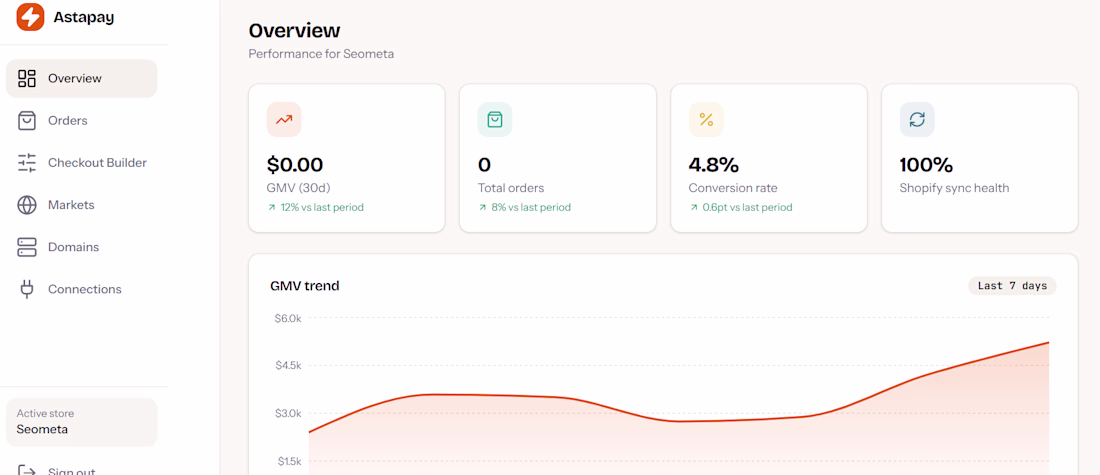Click the 4.8% conversion rate value

coord(713,165)
